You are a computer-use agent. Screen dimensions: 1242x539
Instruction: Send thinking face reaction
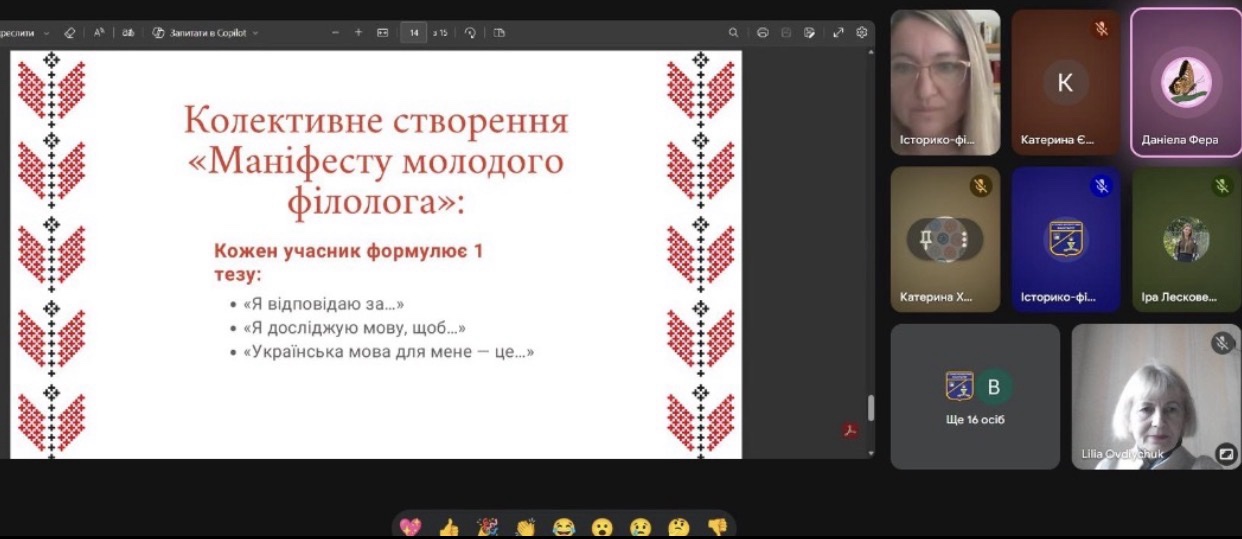(x=678, y=526)
